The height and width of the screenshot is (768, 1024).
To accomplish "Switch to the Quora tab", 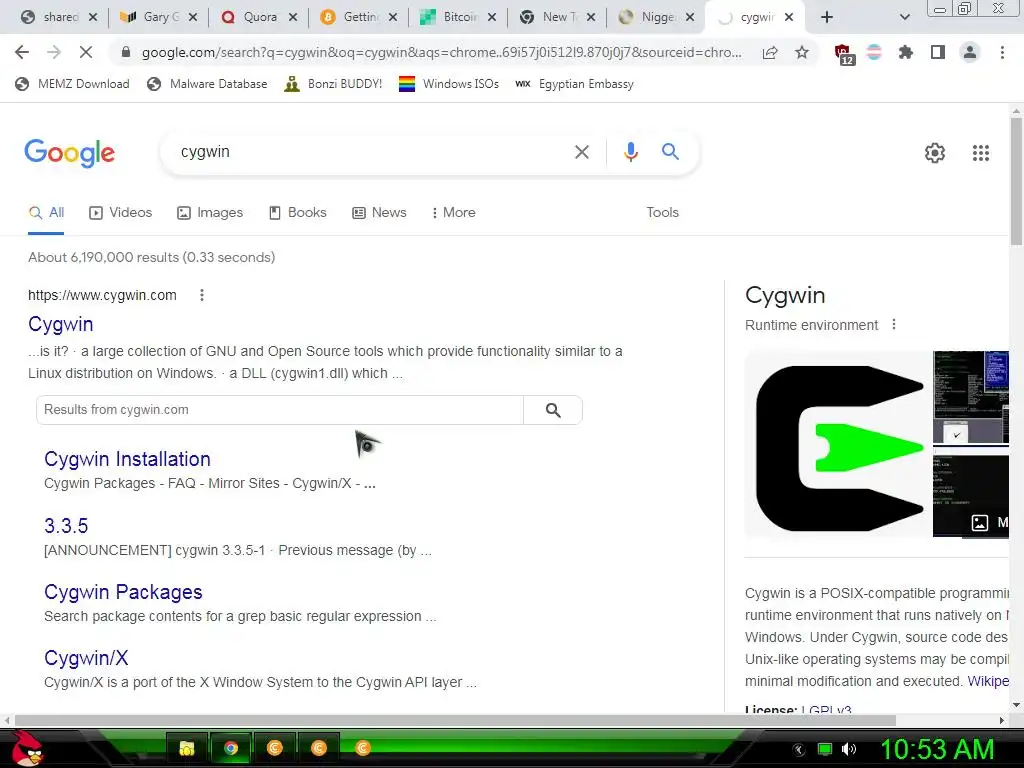I will (259, 18).
